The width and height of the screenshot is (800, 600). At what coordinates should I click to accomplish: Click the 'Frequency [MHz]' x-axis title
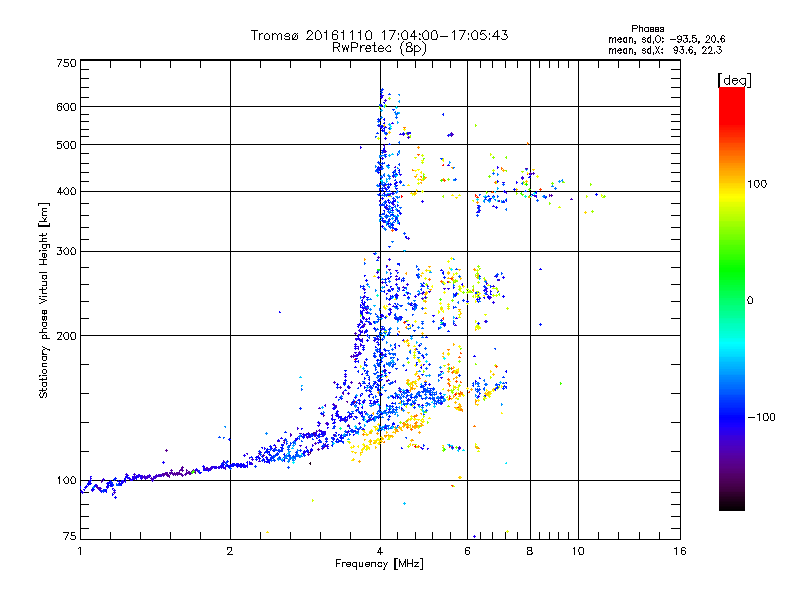pyautogui.click(x=379, y=564)
